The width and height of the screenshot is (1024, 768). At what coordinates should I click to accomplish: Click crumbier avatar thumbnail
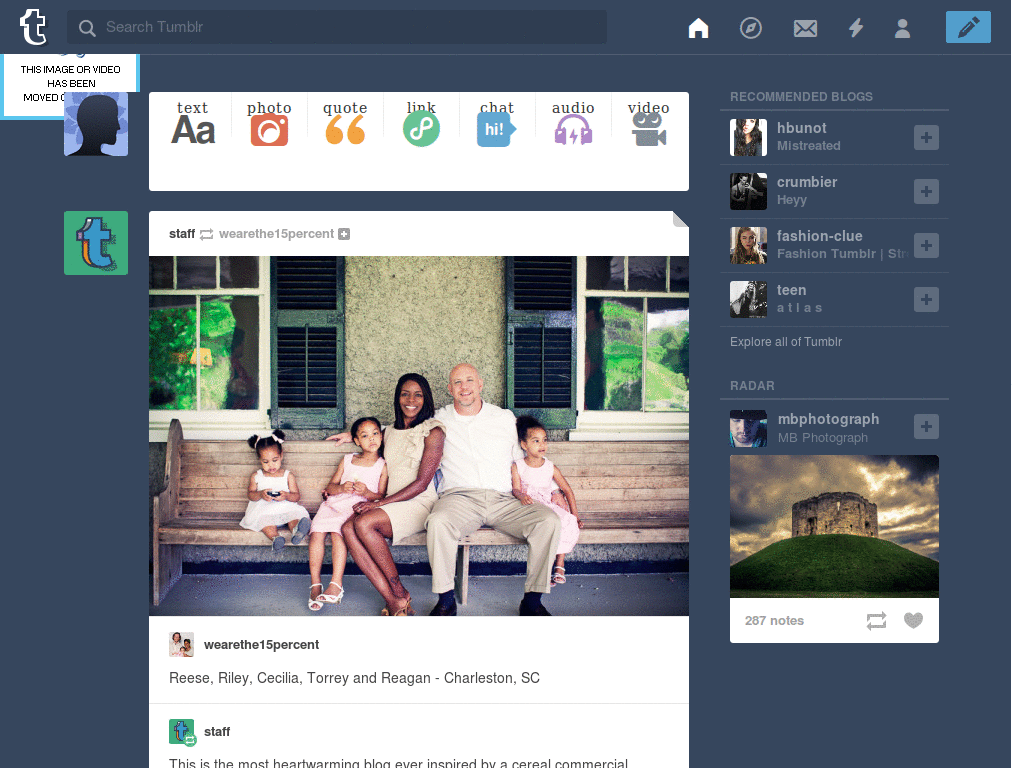click(748, 191)
